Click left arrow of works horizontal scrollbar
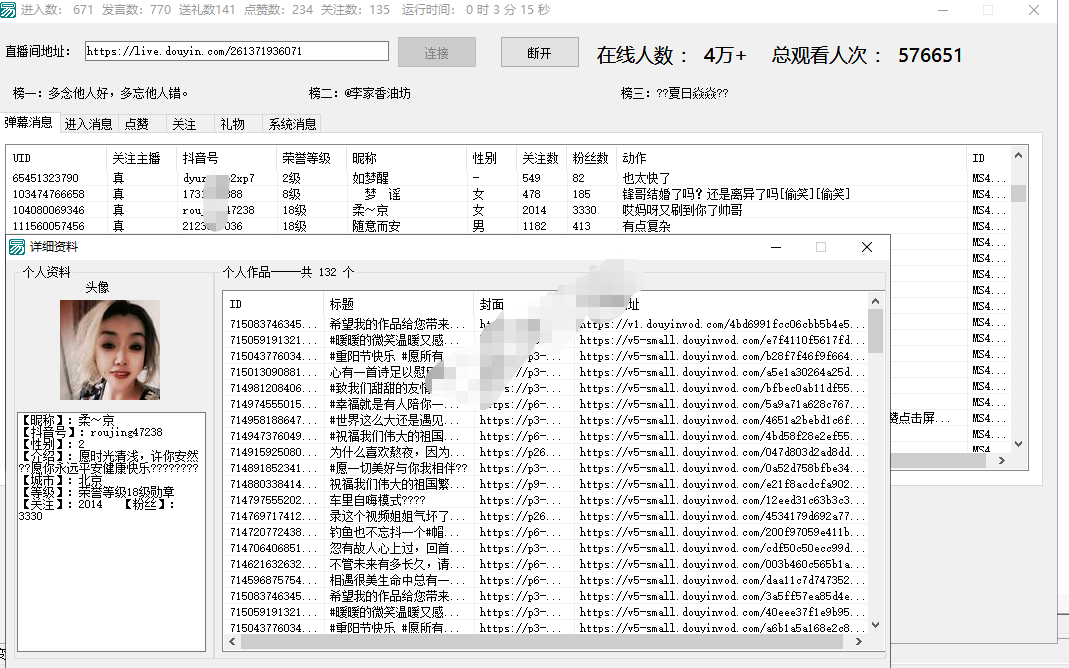1069x668 pixels. coord(231,641)
